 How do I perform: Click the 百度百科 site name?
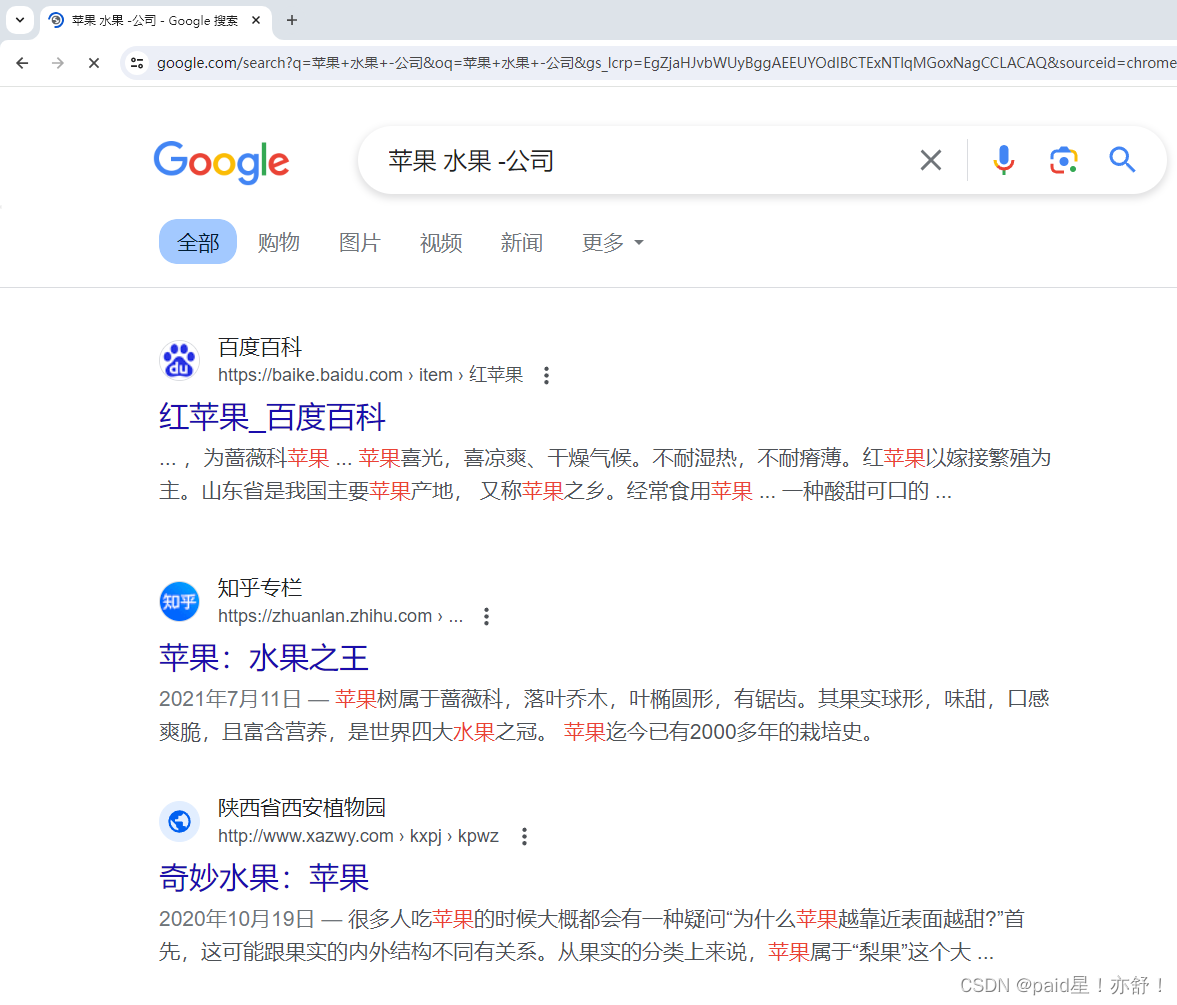[260, 347]
